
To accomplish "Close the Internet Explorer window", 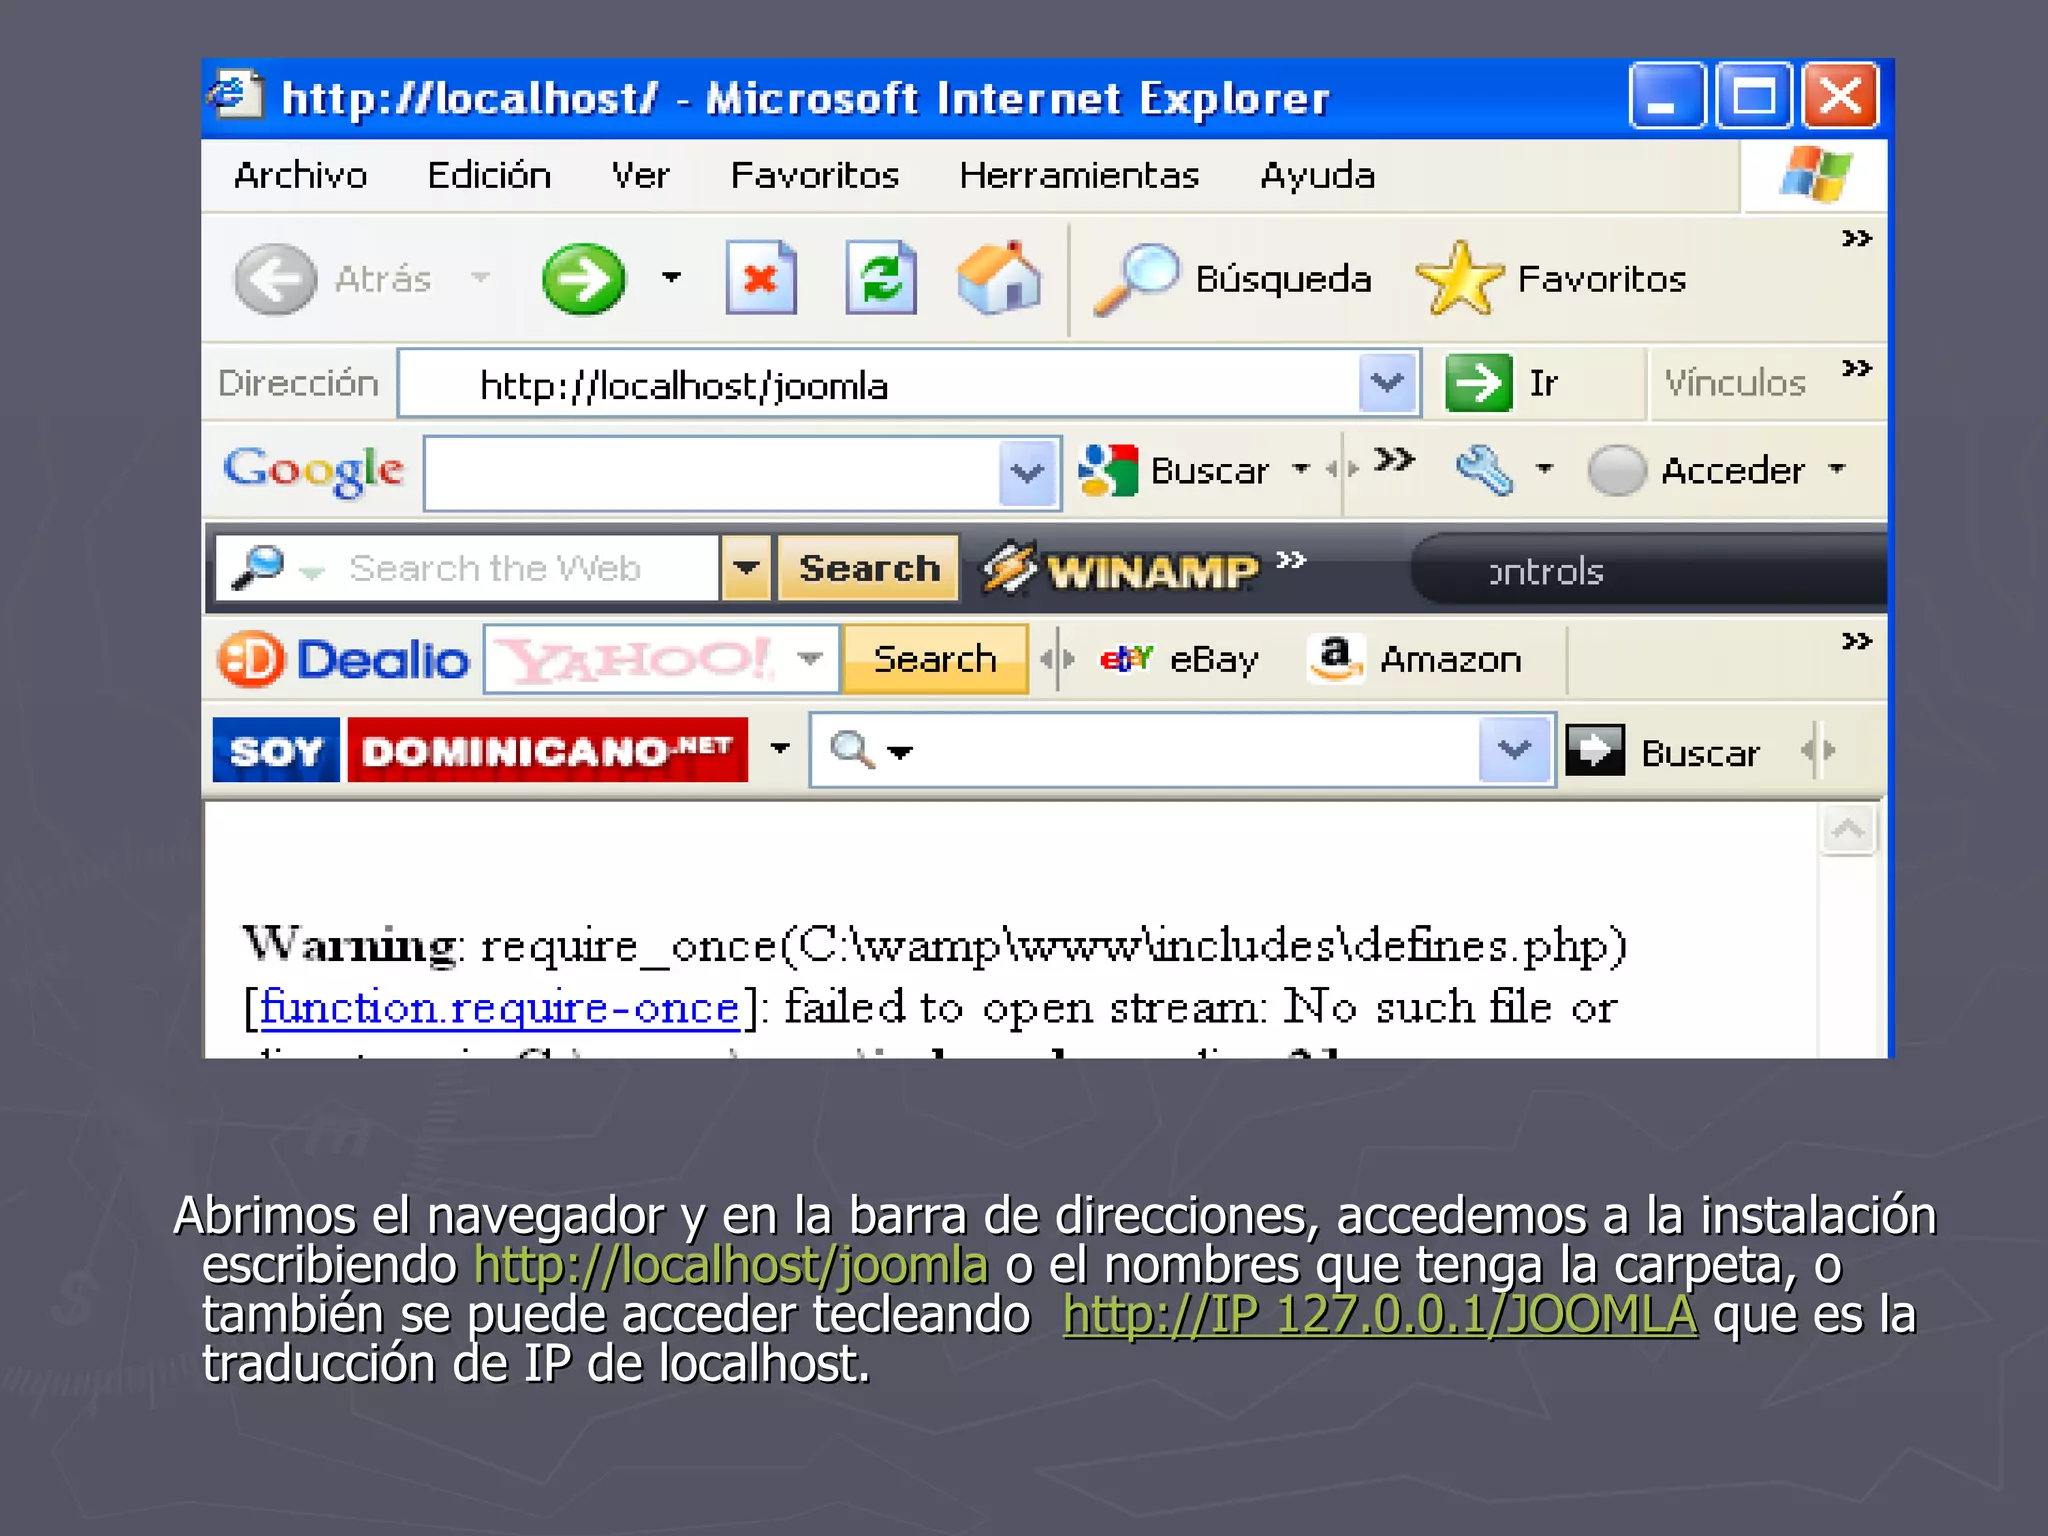I will (x=1841, y=96).
